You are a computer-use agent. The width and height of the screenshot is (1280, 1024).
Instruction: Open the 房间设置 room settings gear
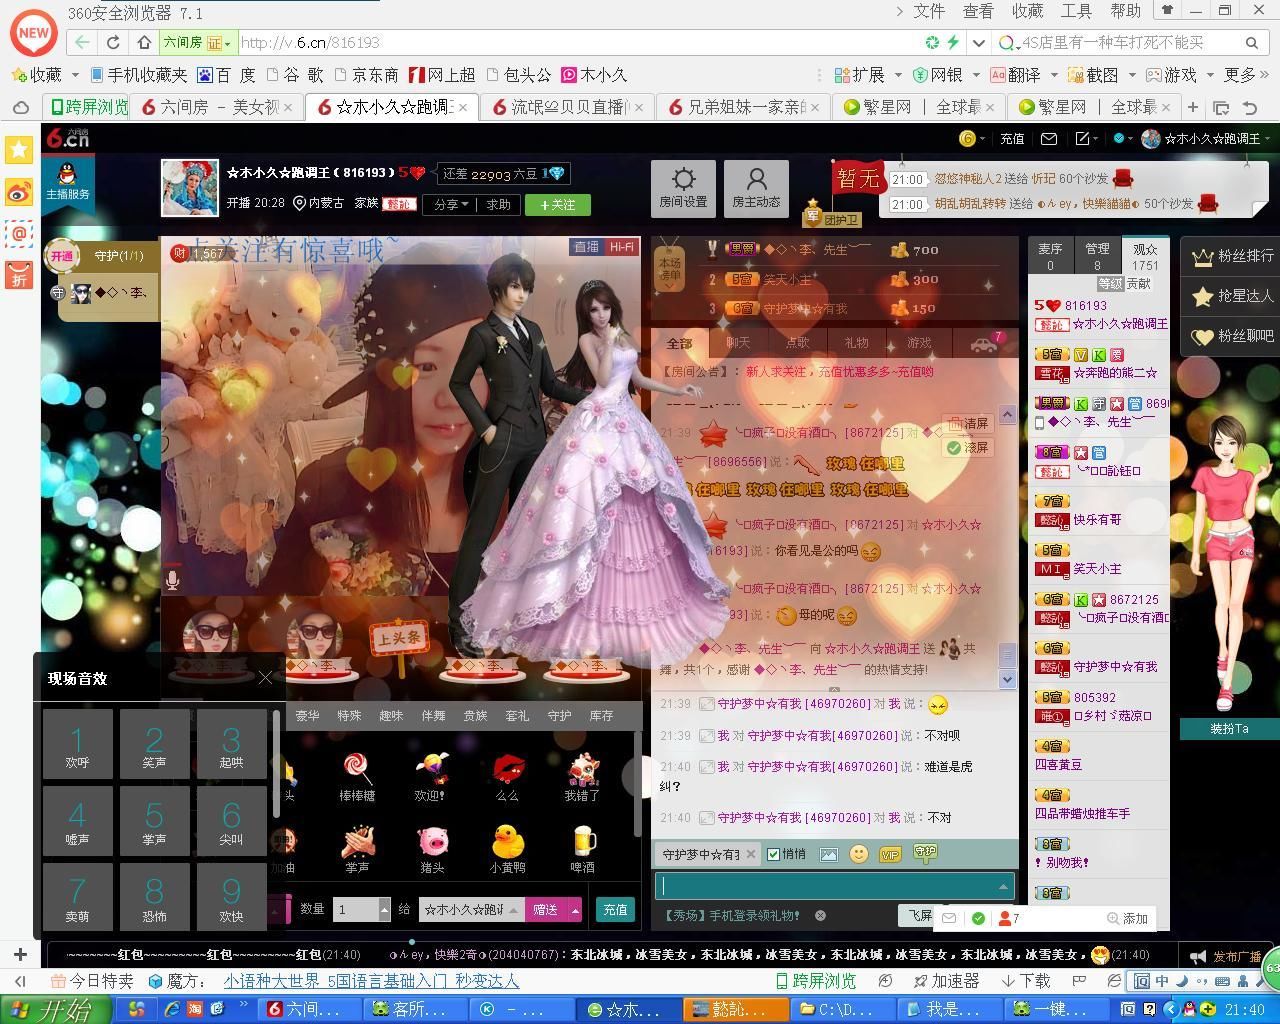[683, 187]
